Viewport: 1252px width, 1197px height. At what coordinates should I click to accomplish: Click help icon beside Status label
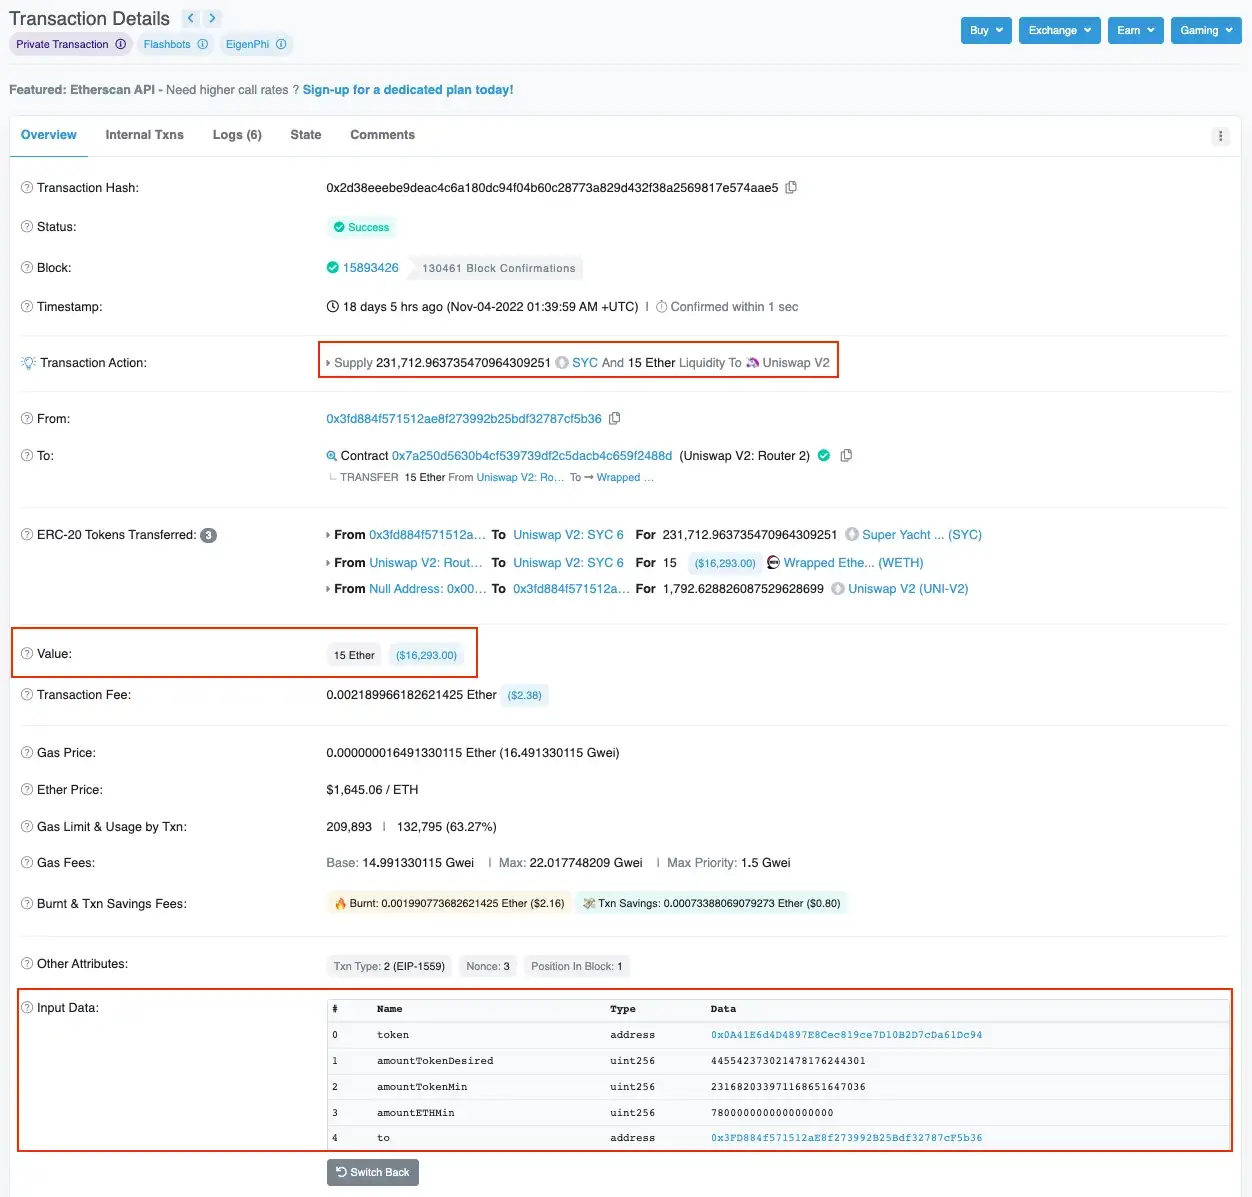(27, 226)
